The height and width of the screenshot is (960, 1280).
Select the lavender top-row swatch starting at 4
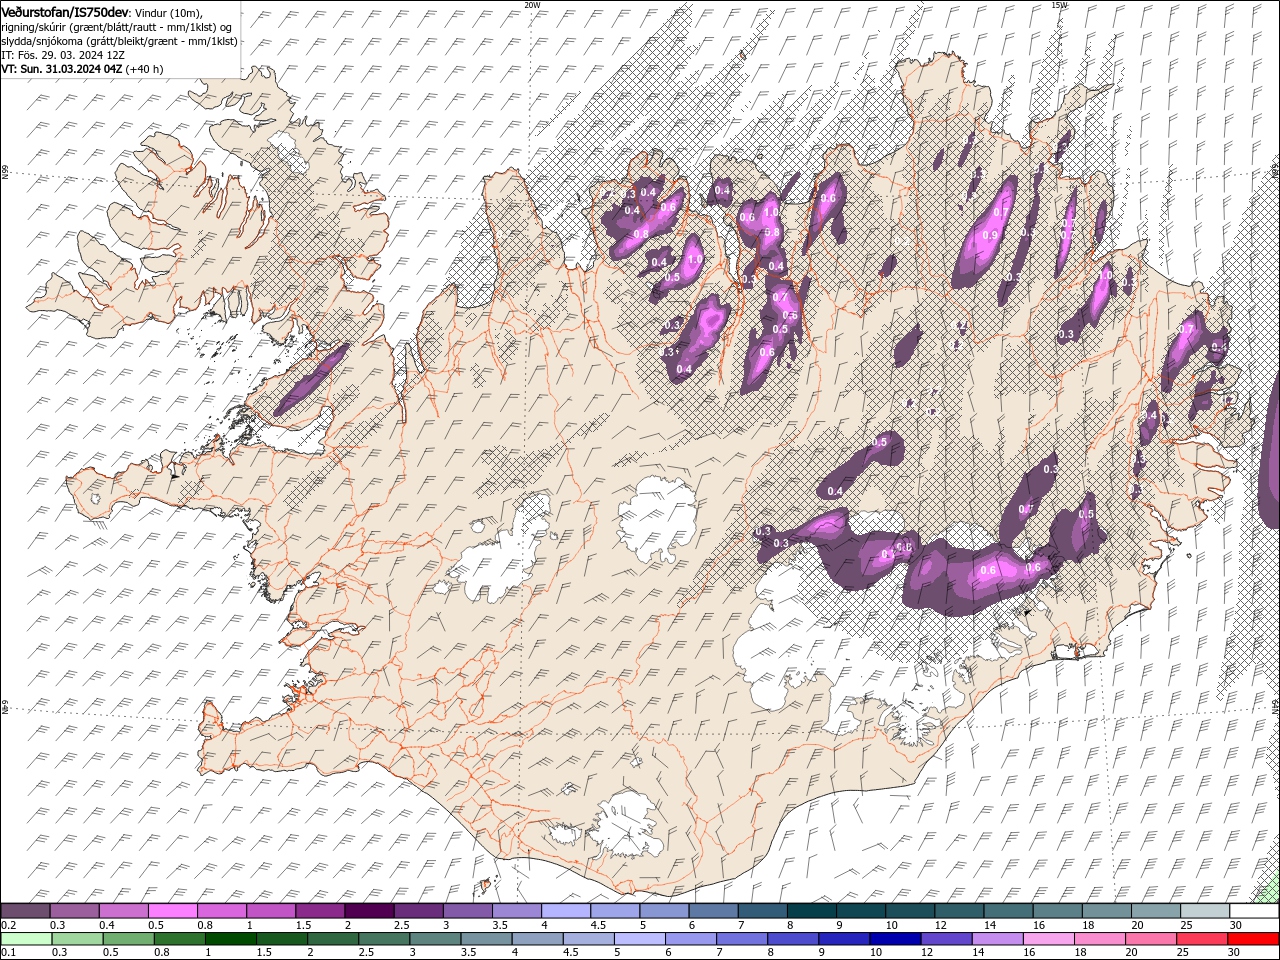[566, 911]
